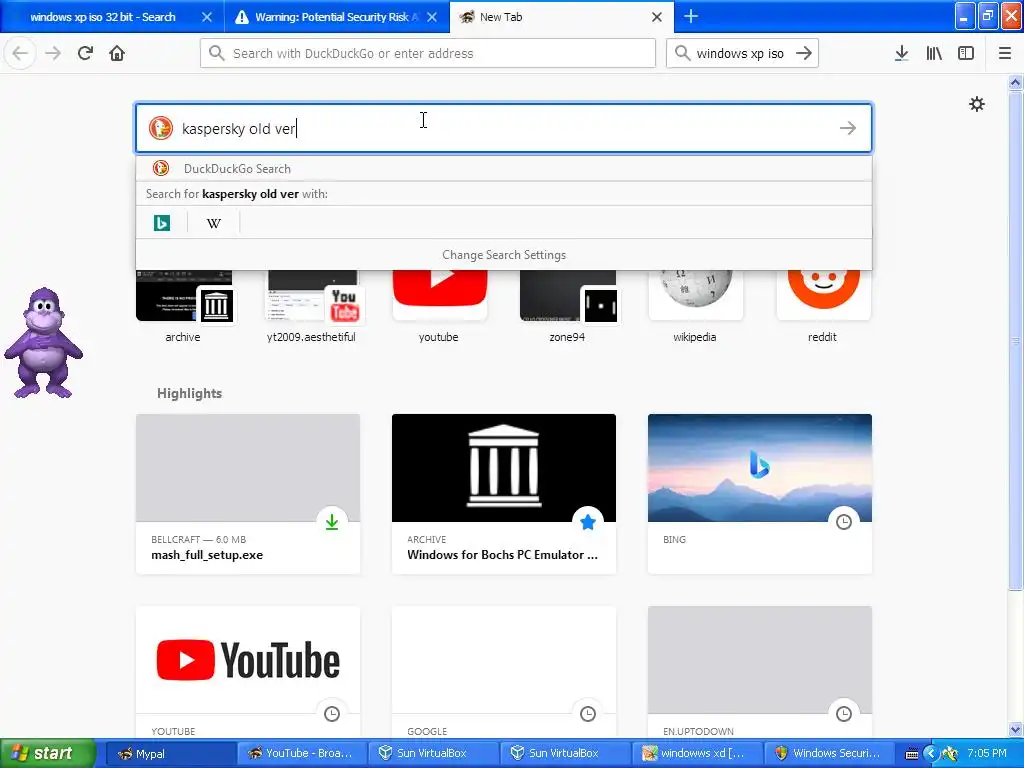
Task: Click history clock on en.uptodown card
Action: 844,714
